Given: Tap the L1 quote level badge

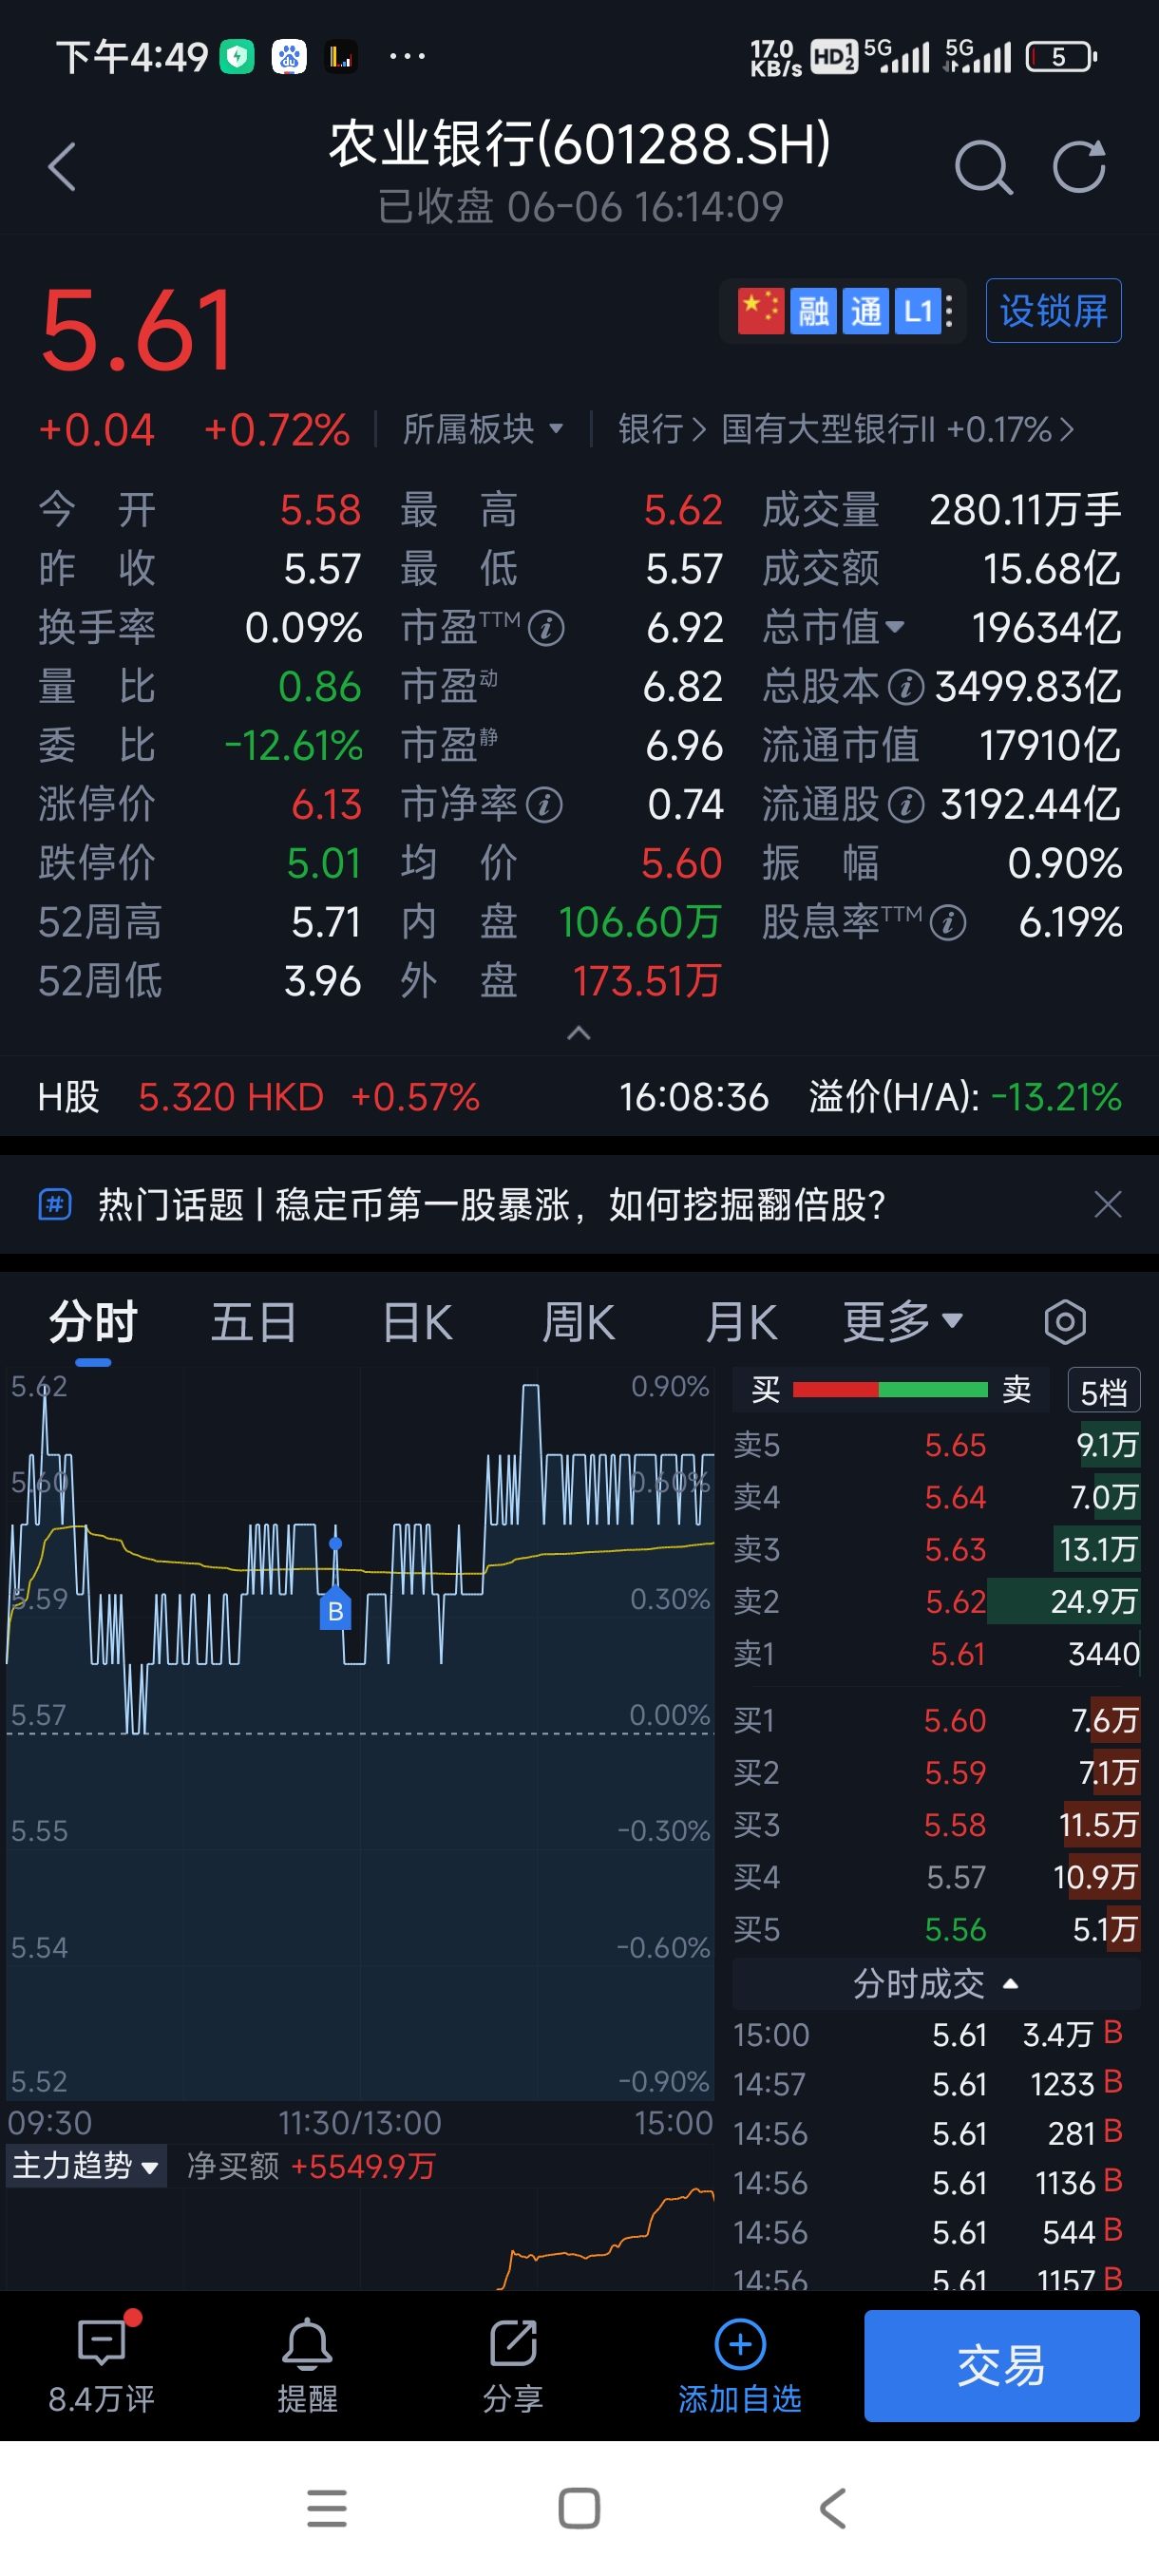Looking at the screenshot, I should (x=917, y=311).
